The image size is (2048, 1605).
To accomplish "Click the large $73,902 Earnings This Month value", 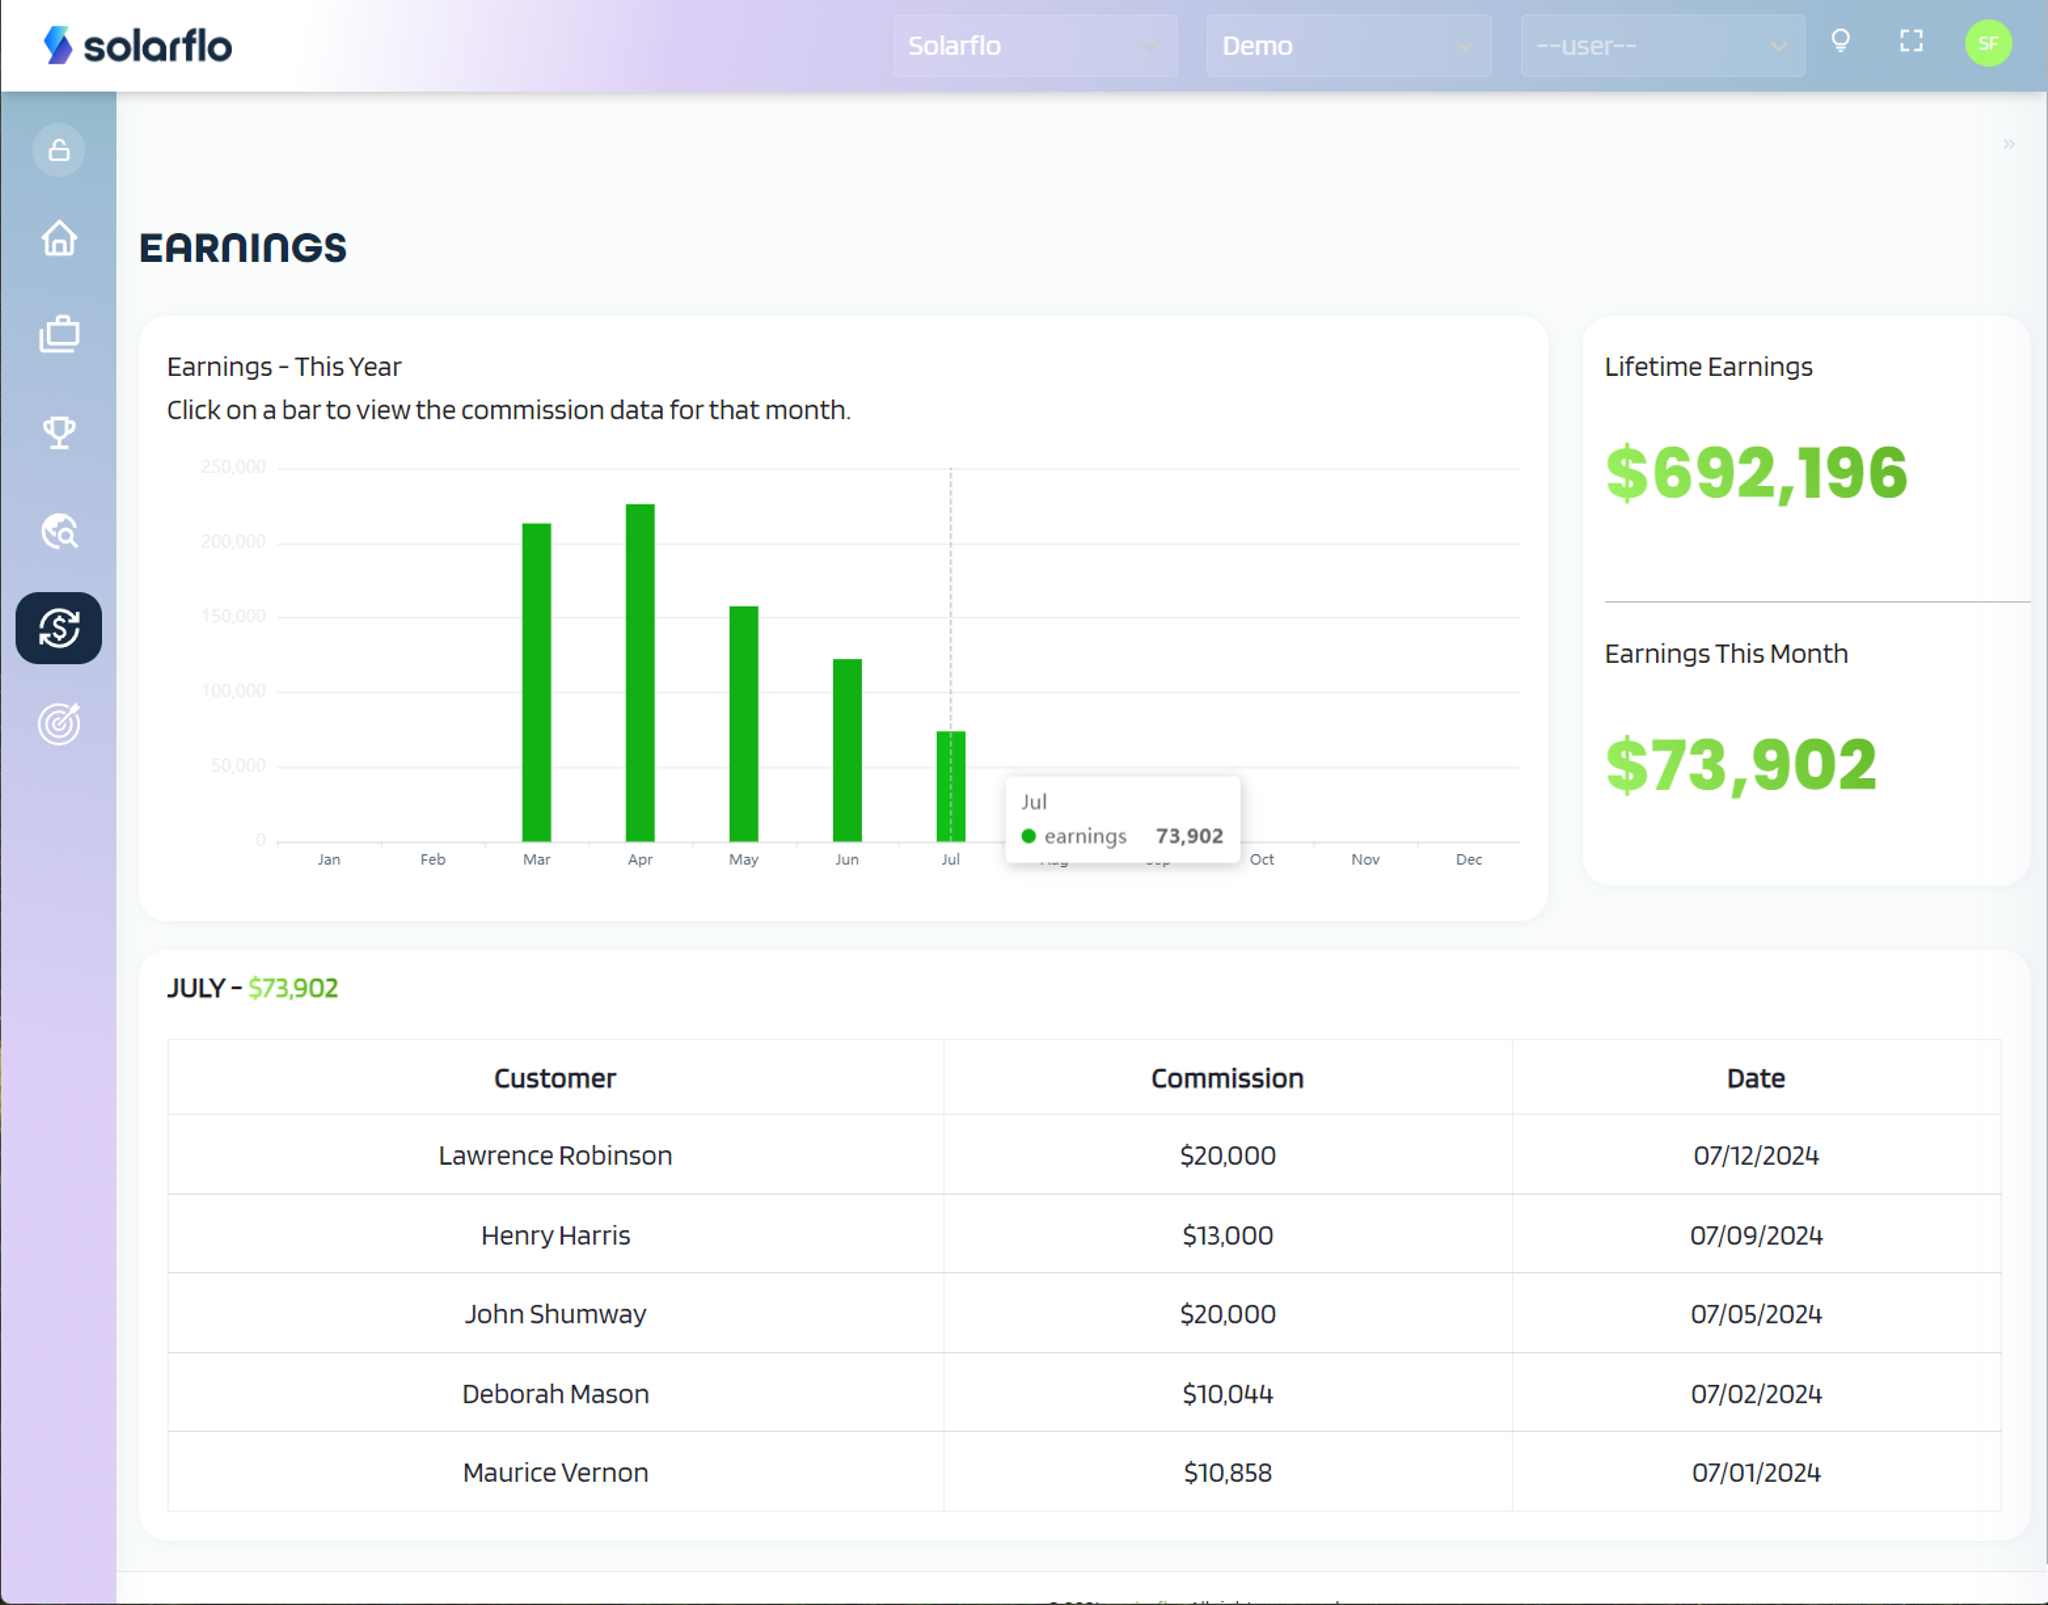I will pyautogui.click(x=1740, y=765).
